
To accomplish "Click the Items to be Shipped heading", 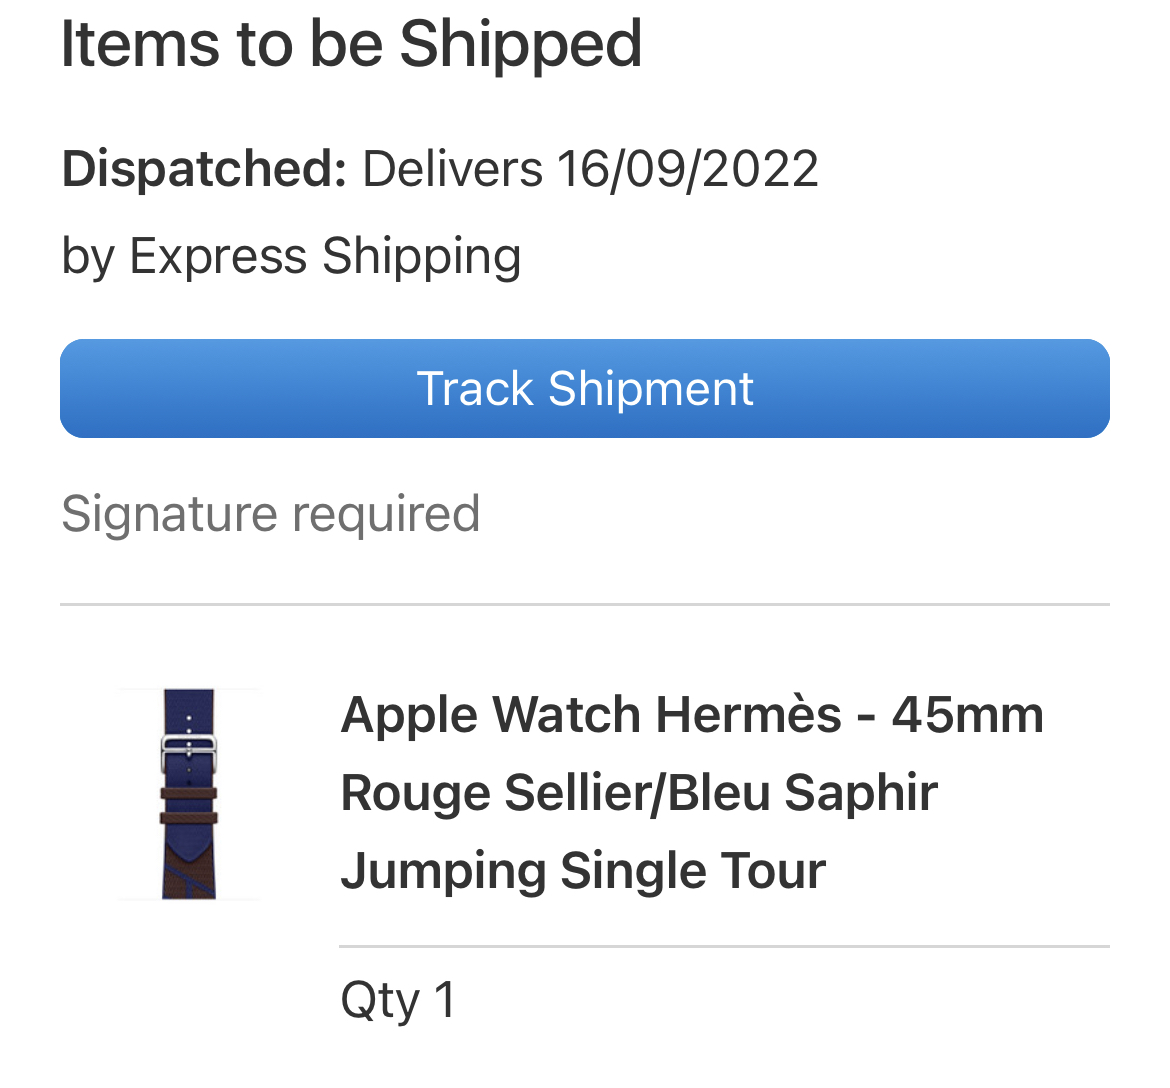I will pos(351,44).
